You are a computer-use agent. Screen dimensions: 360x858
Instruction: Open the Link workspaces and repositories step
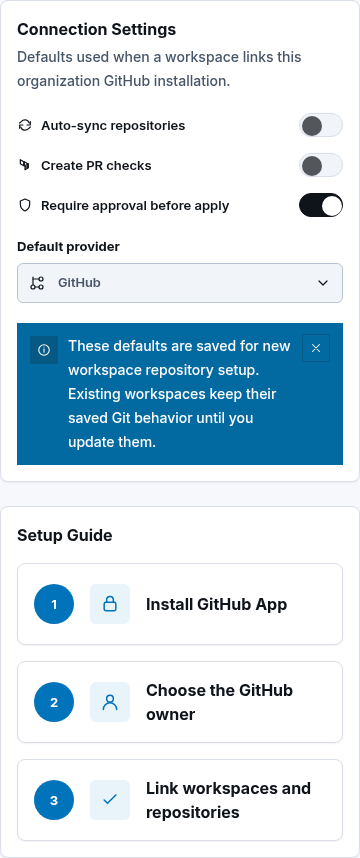pyautogui.click(x=180, y=800)
